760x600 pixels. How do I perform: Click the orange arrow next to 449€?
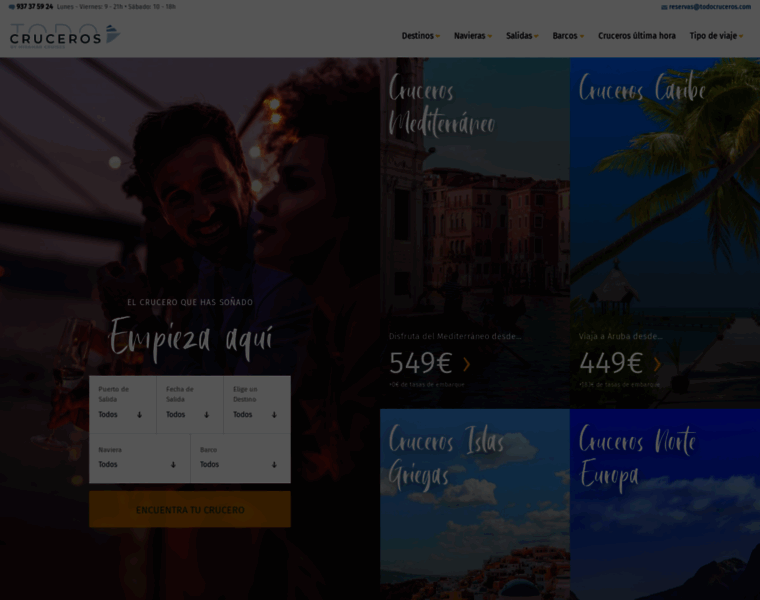657,364
